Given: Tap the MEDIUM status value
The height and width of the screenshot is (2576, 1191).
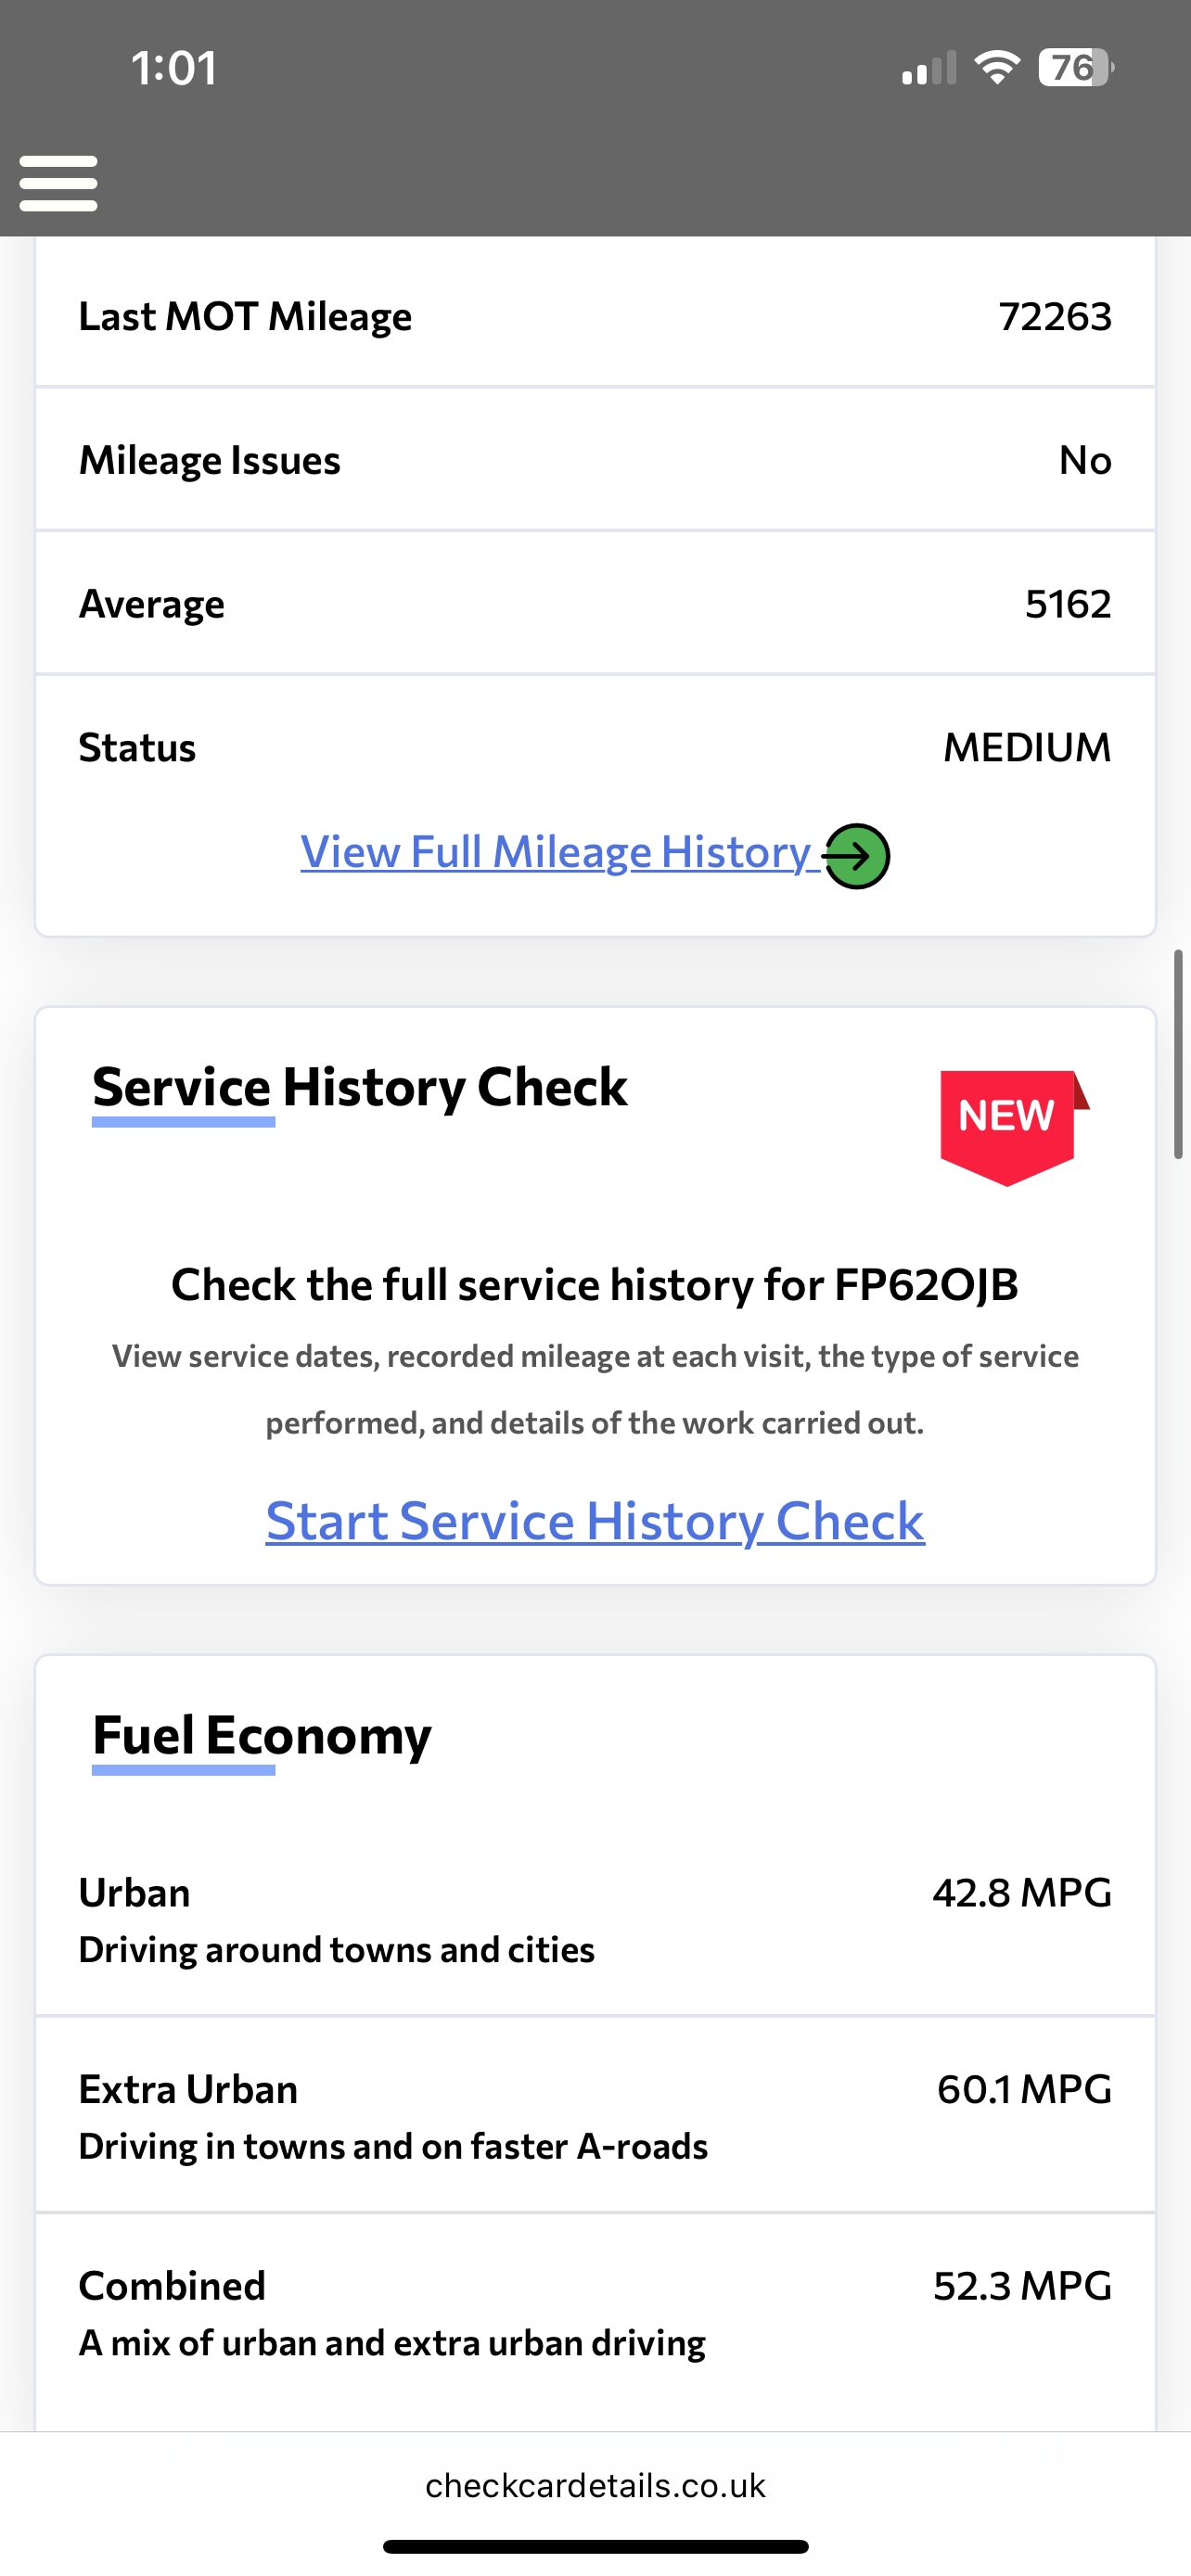Looking at the screenshot, I should 1026,748.
